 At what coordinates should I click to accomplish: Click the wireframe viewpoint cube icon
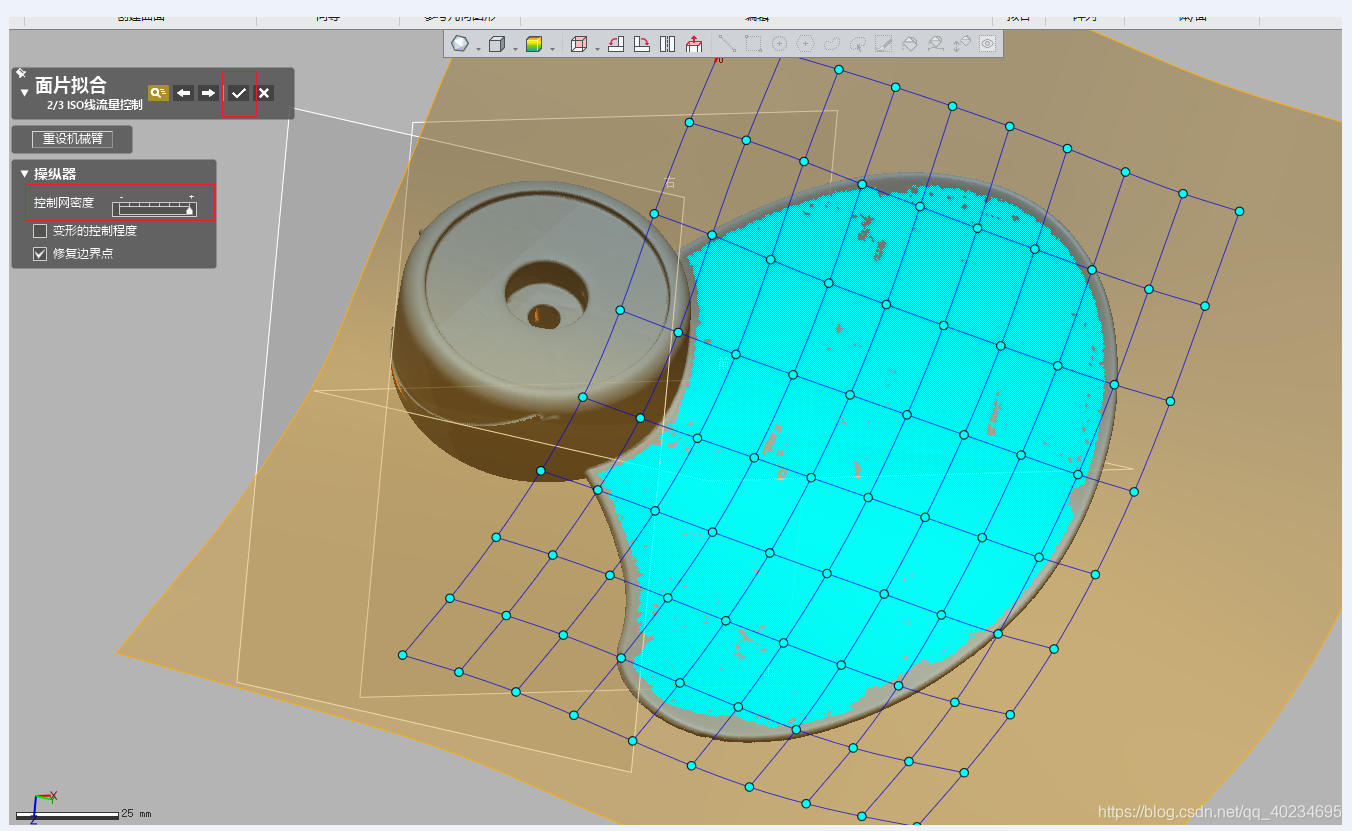point(578,44)
